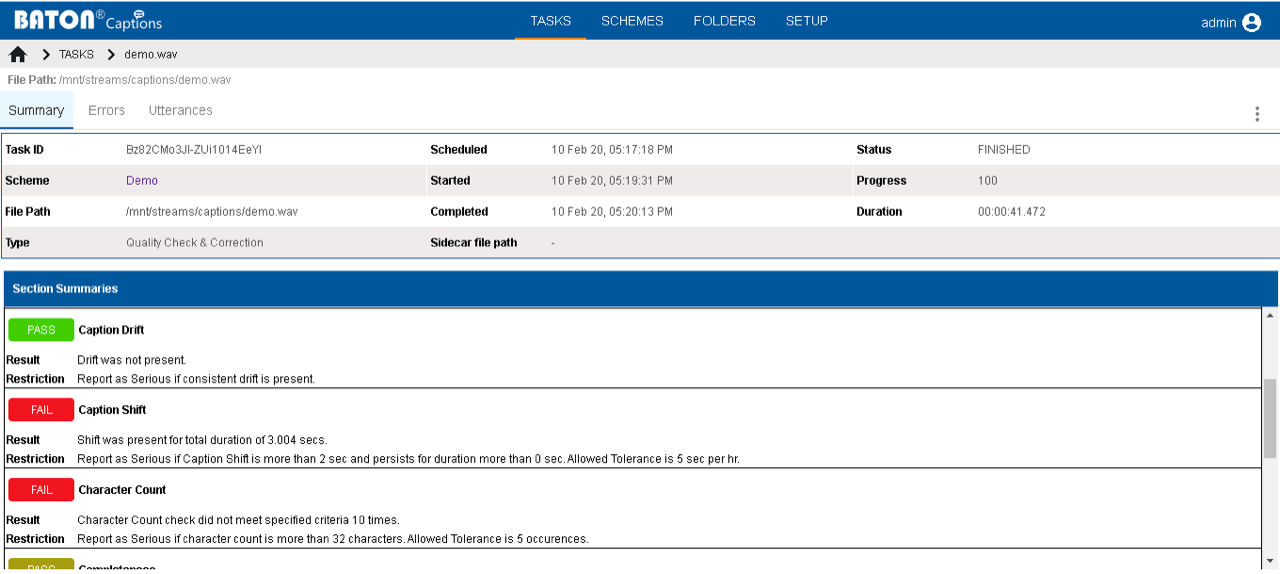1280x574 pixels.
Task: Click the scrollbar down arrow in Section Summaries
Action: tap(1270, 560)
